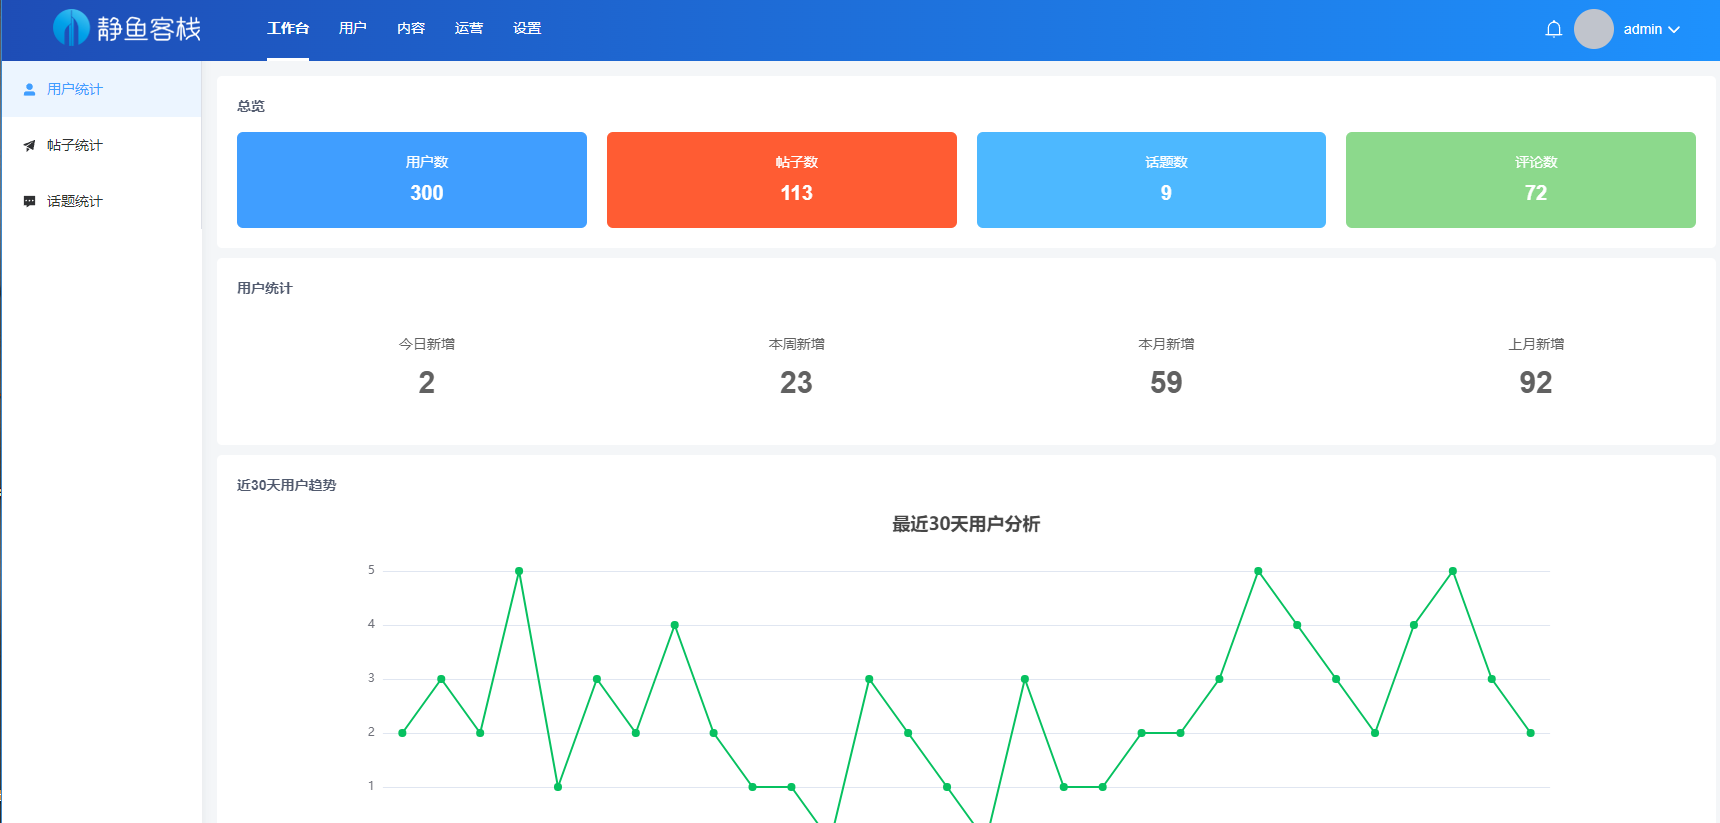Select 话题统计 in the sidebar
This screenshot has height=823, width=1720.
coord(75,201)
